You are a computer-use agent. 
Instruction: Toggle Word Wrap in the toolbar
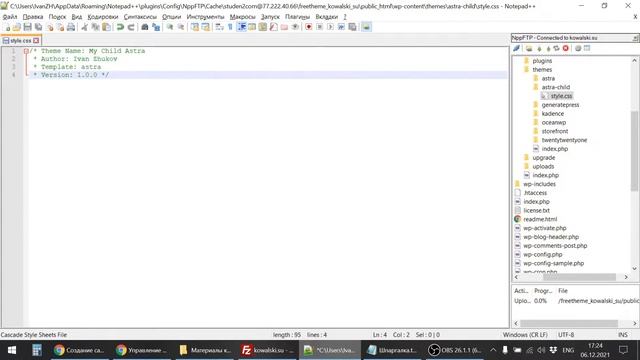(219, 27)
